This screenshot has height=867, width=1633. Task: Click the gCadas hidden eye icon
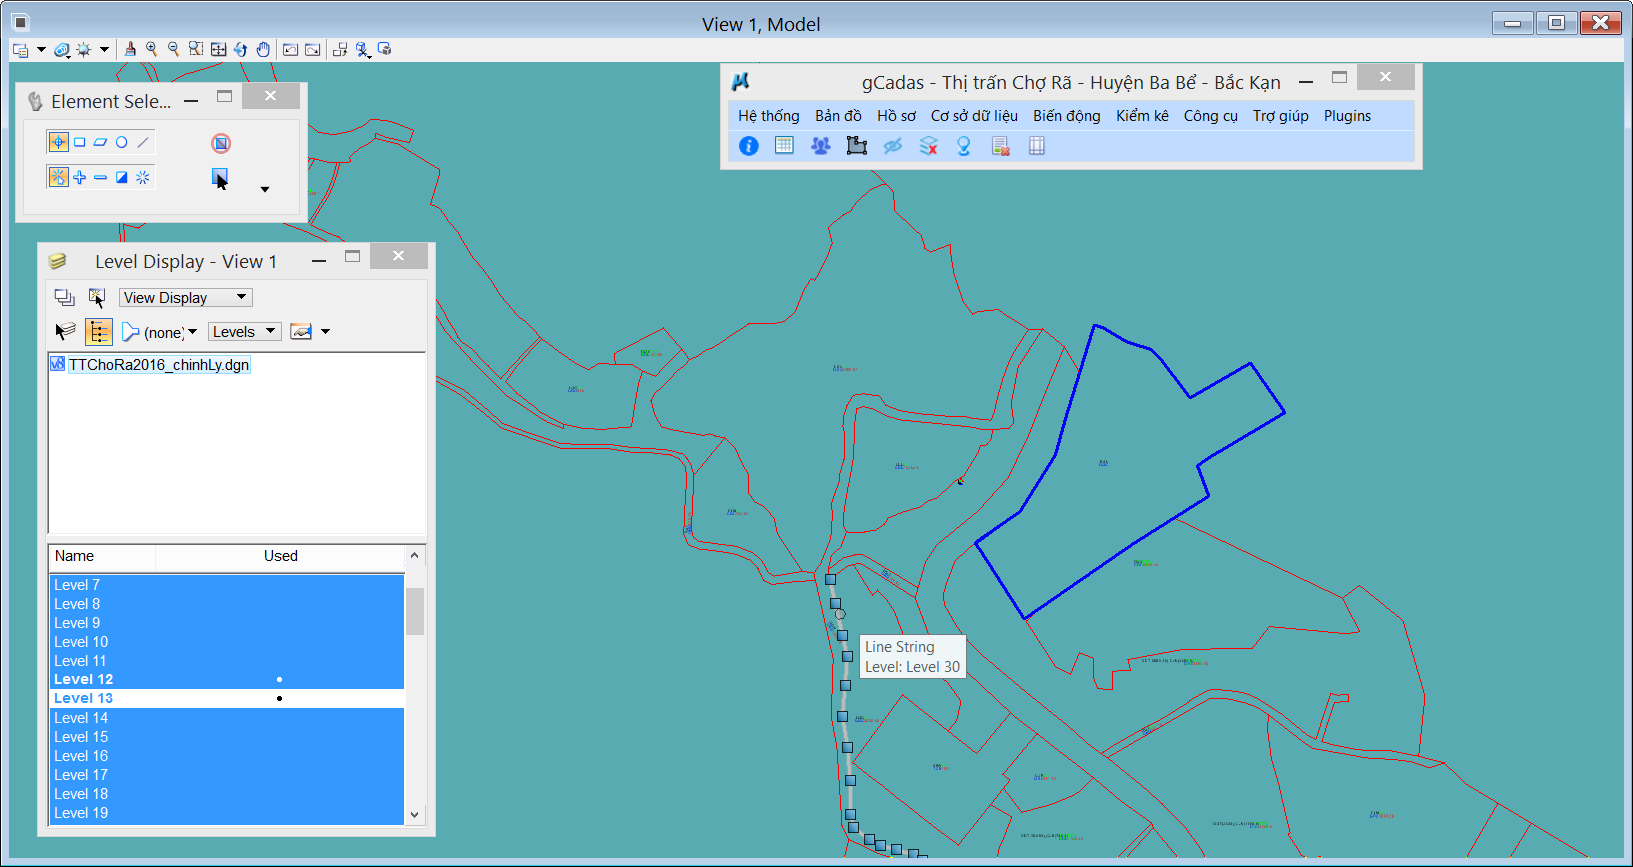point(892,146)
